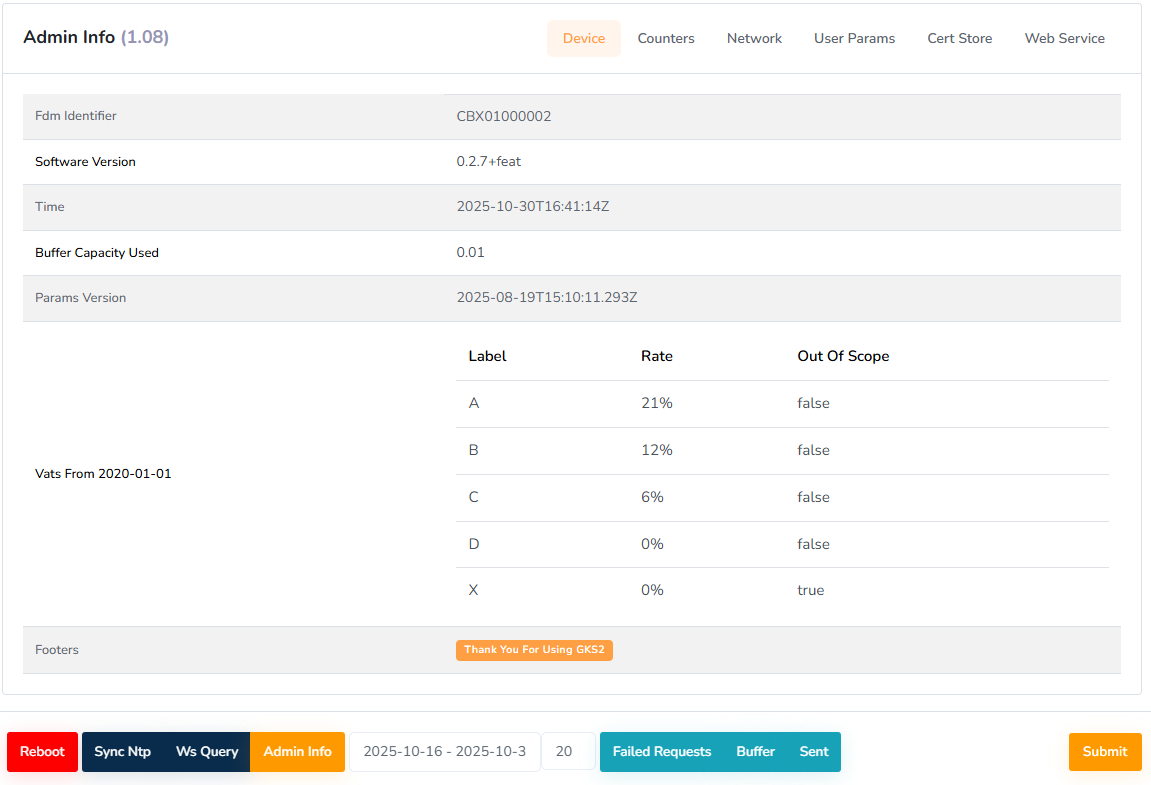Select the Network tab
The image size is (1151, 785).
click(754, 38)
